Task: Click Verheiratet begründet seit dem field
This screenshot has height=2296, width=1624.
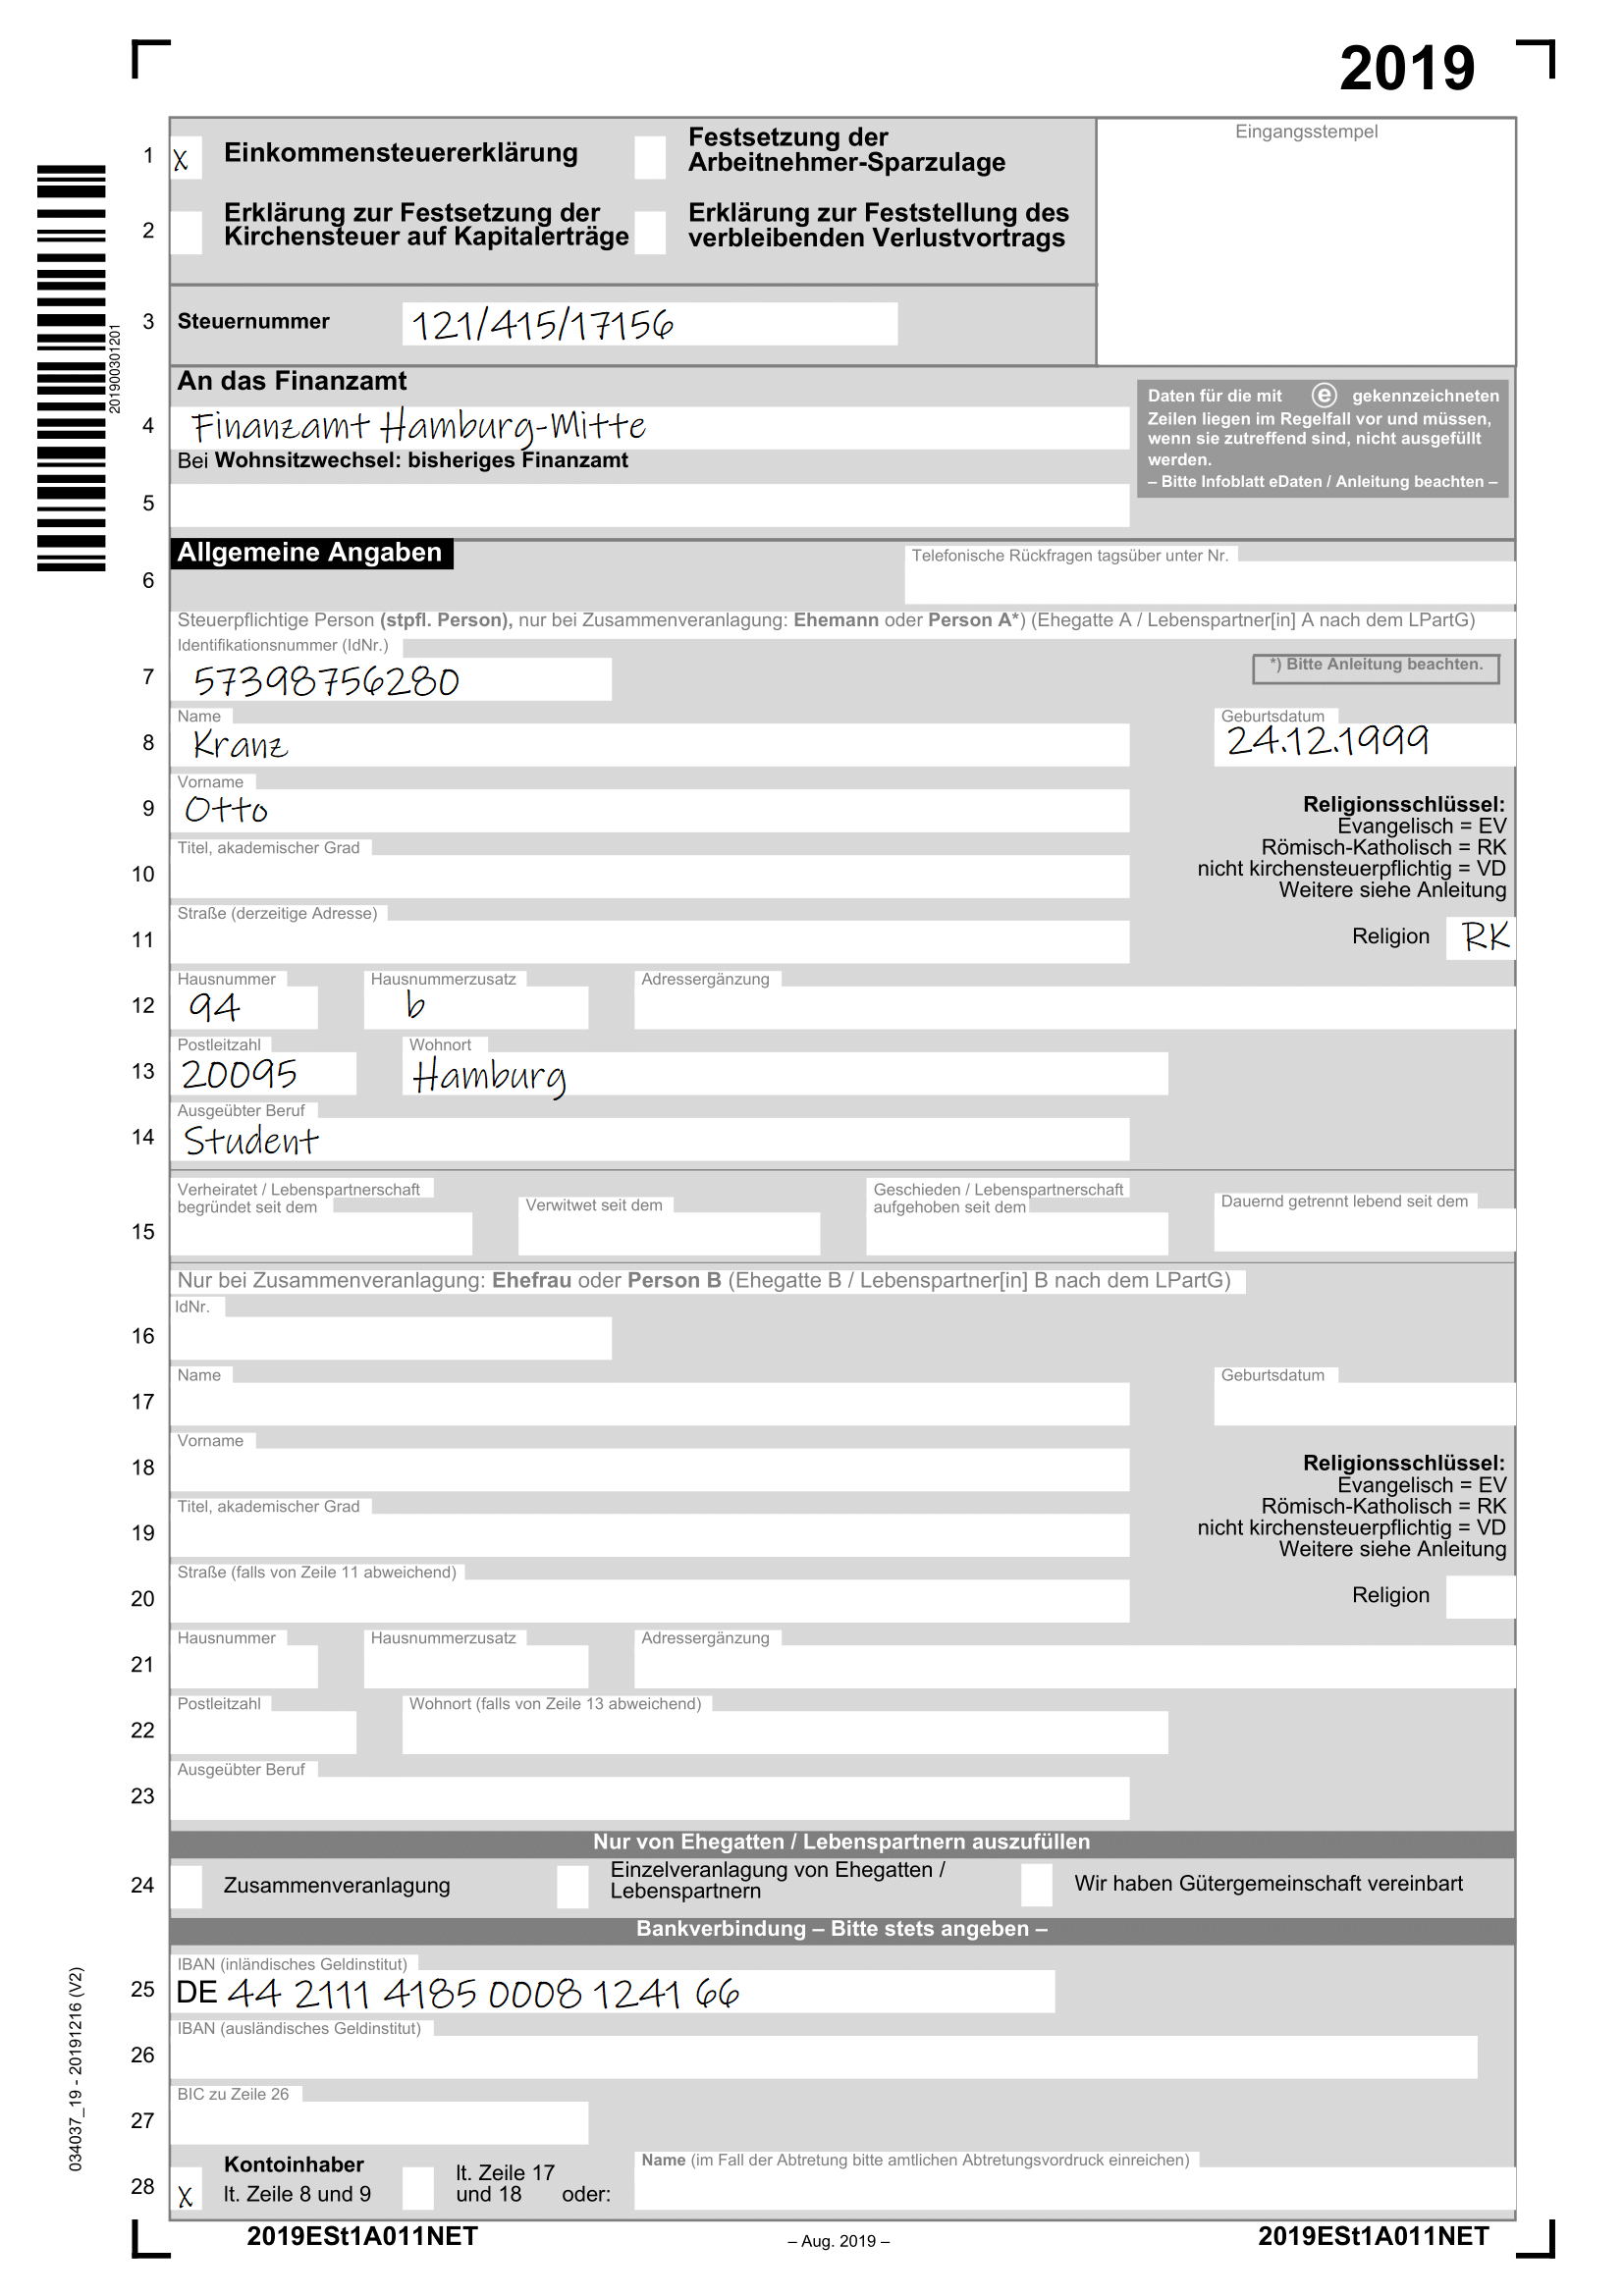Action: [x=321, y=1235]
